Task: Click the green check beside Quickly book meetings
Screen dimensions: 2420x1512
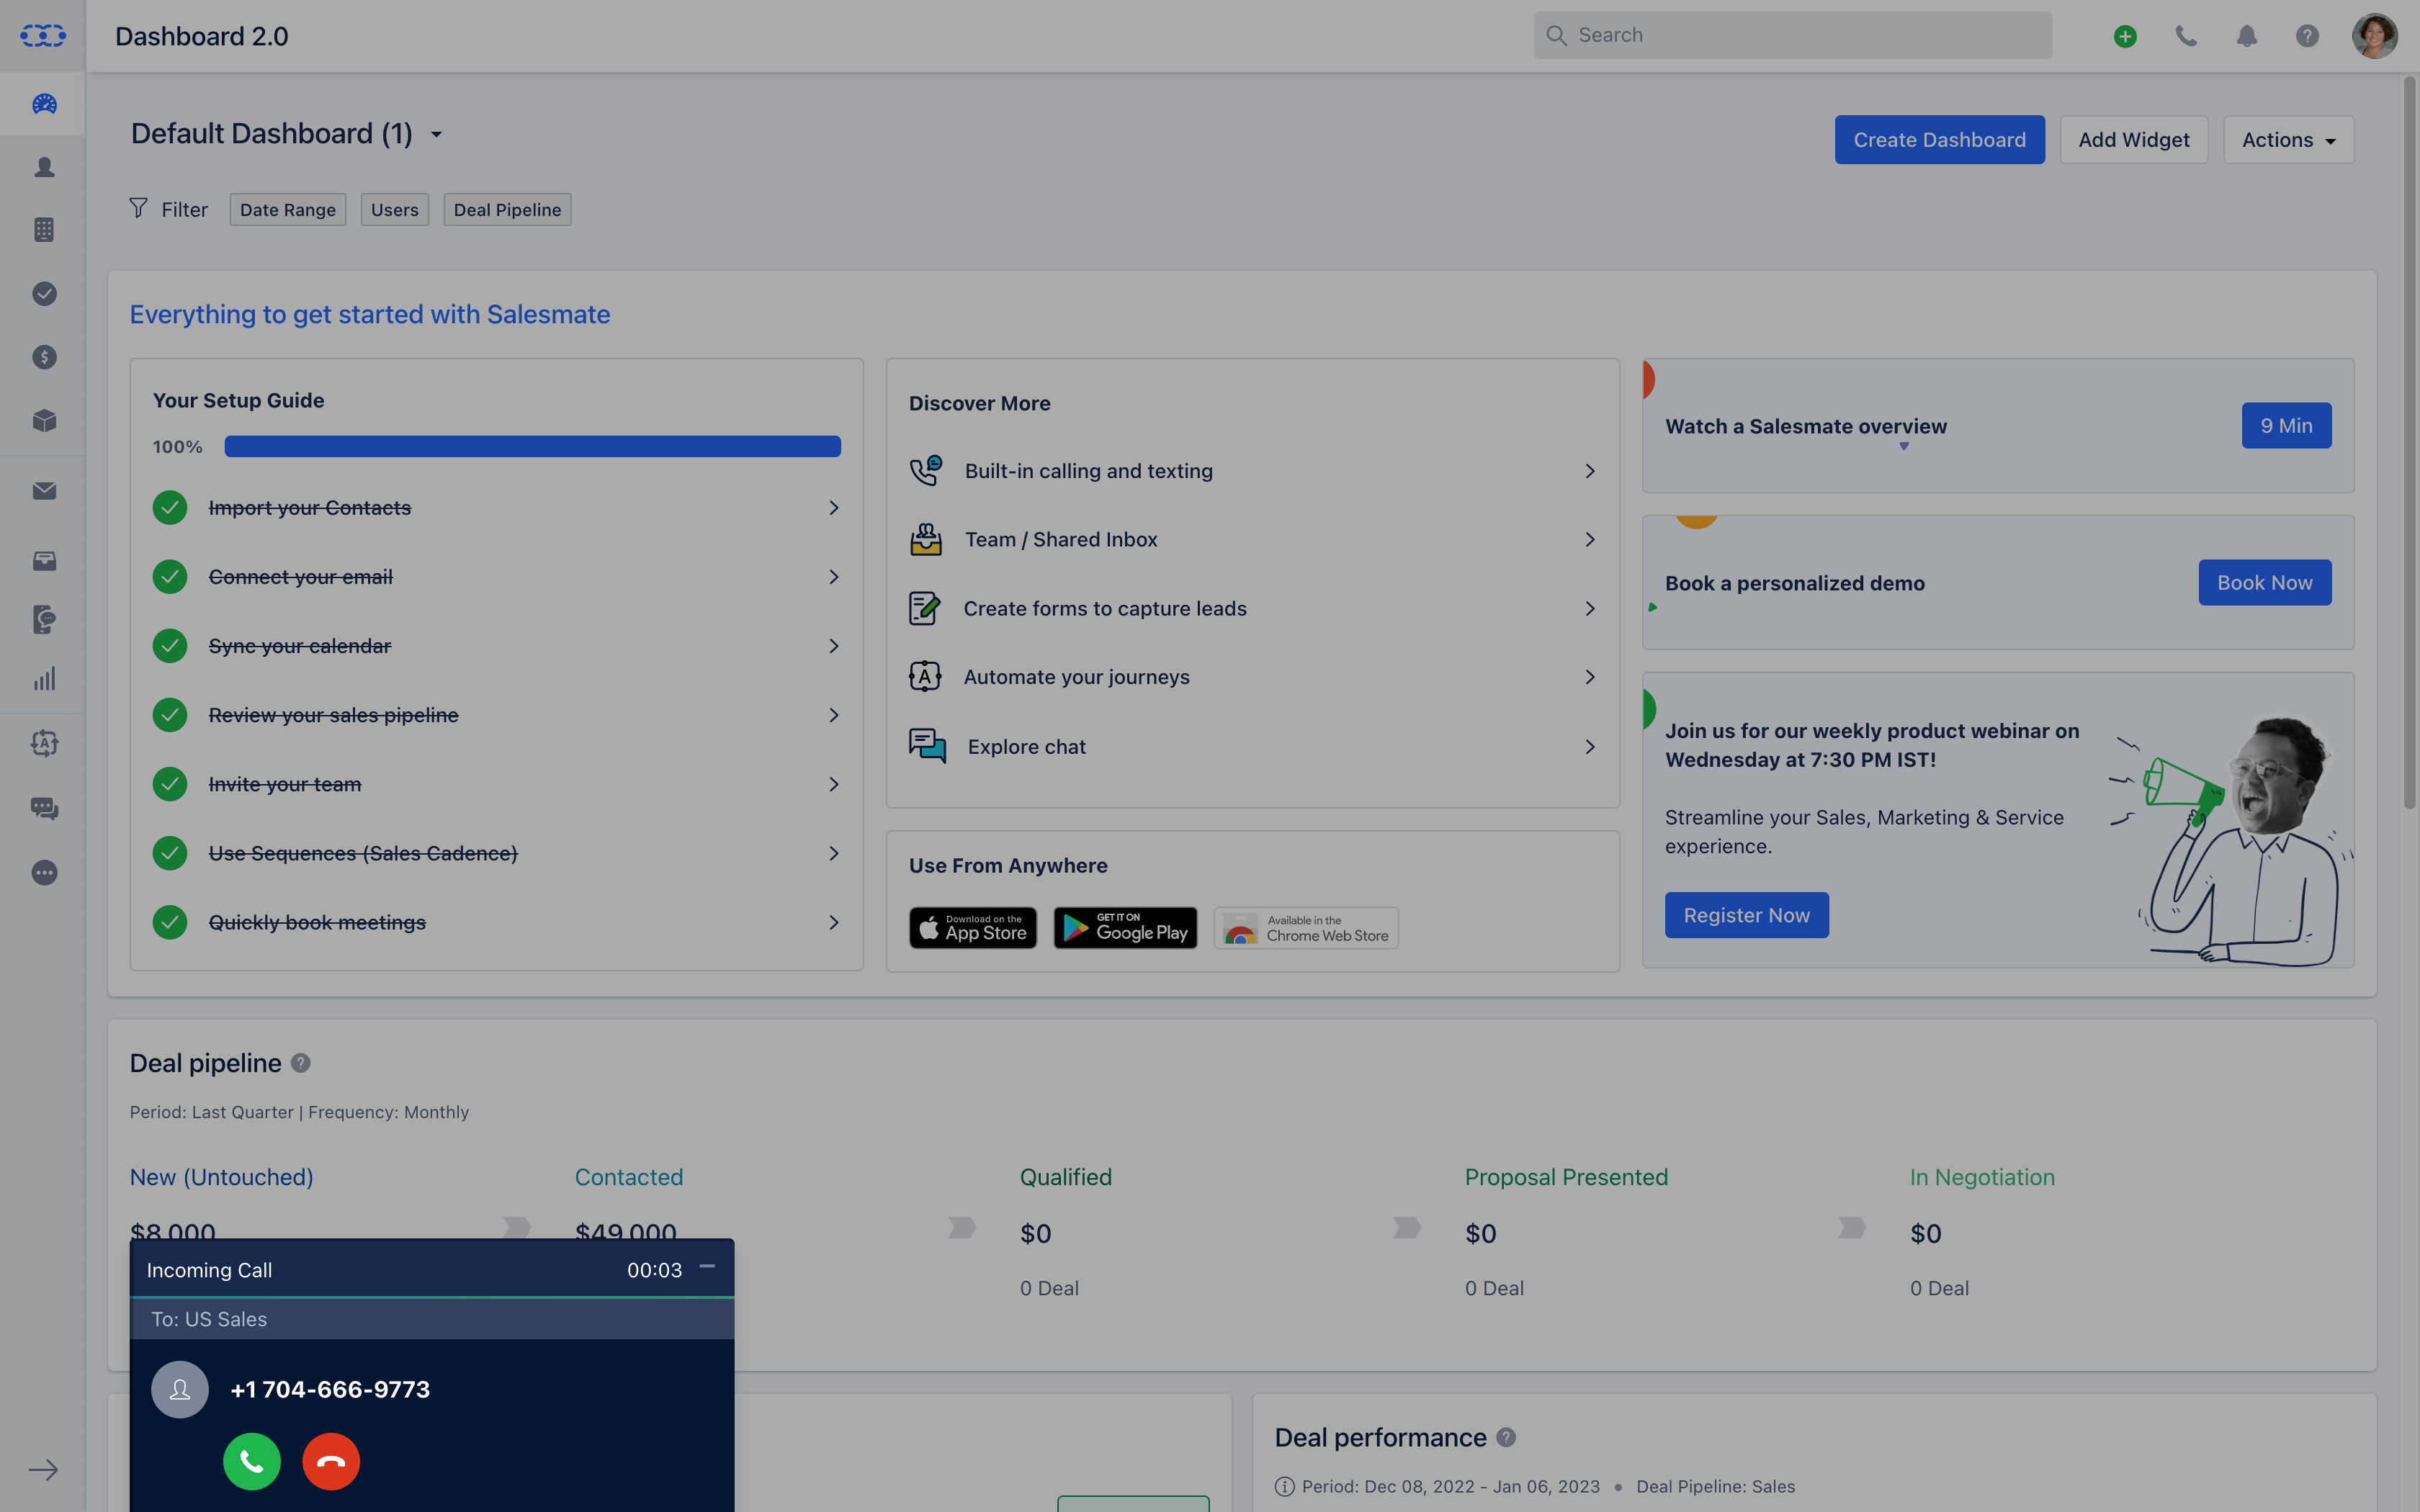Action: [x=170, y=922]
